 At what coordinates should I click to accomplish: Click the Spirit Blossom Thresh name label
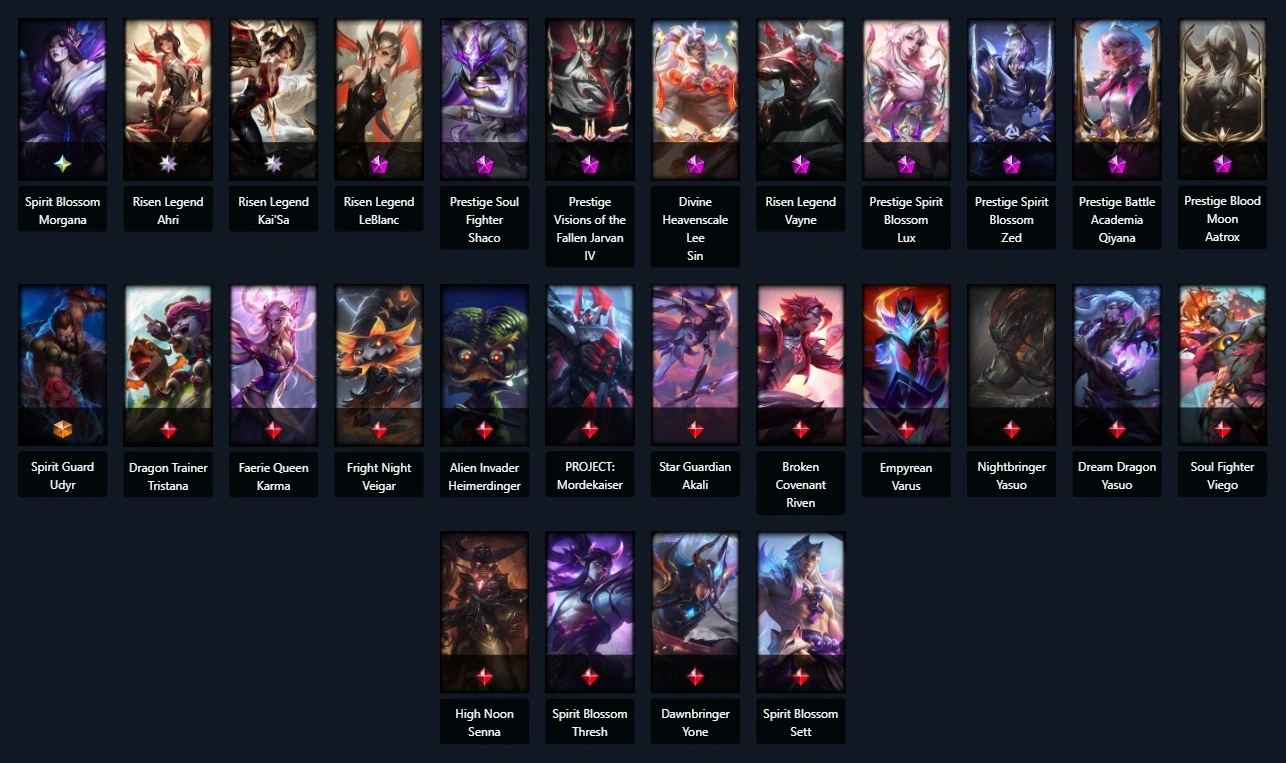pyautogui.click(x=590, y=723)
